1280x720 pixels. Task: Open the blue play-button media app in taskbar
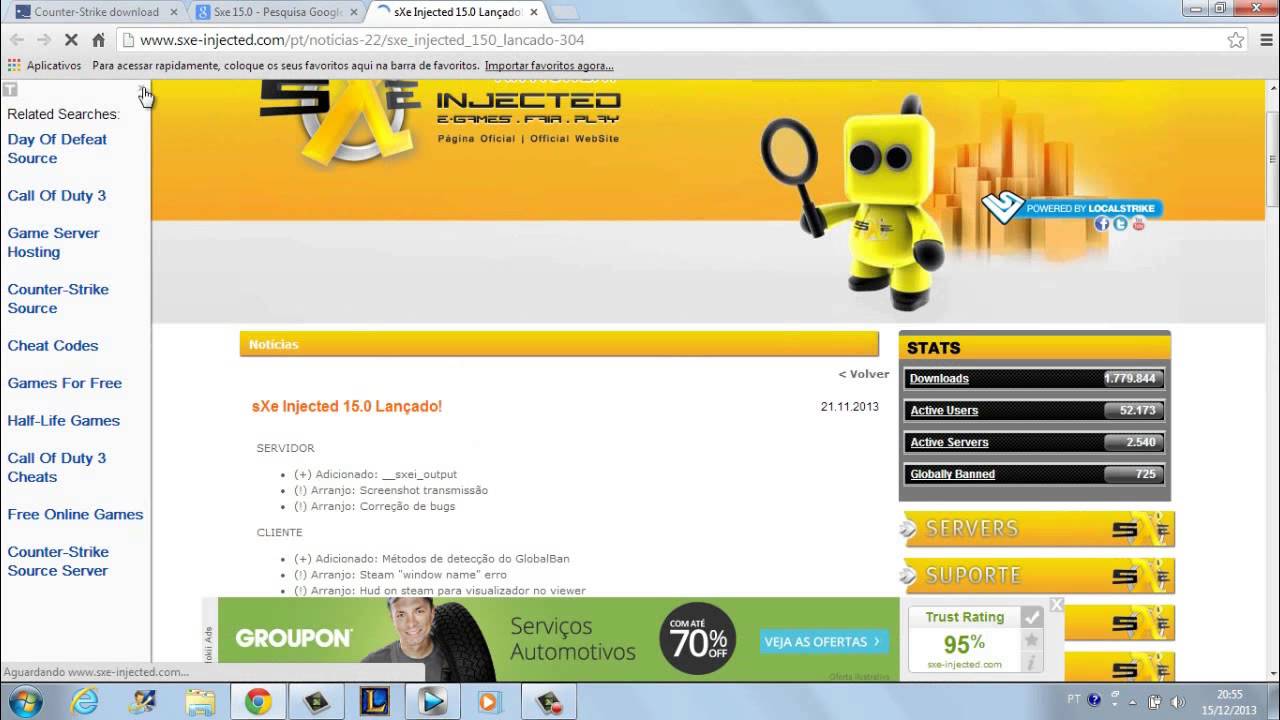pos(432,702)
